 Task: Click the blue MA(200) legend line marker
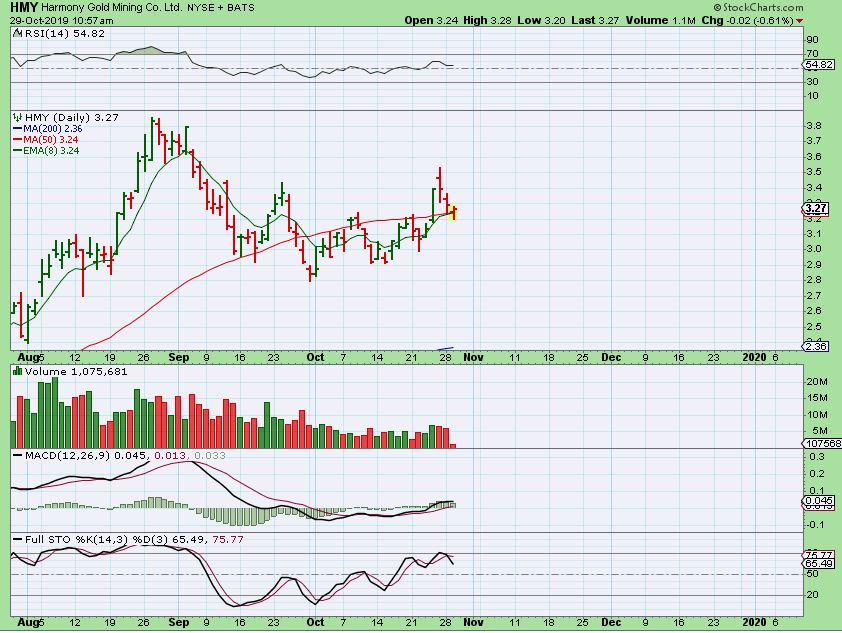(x=17, y=129)
